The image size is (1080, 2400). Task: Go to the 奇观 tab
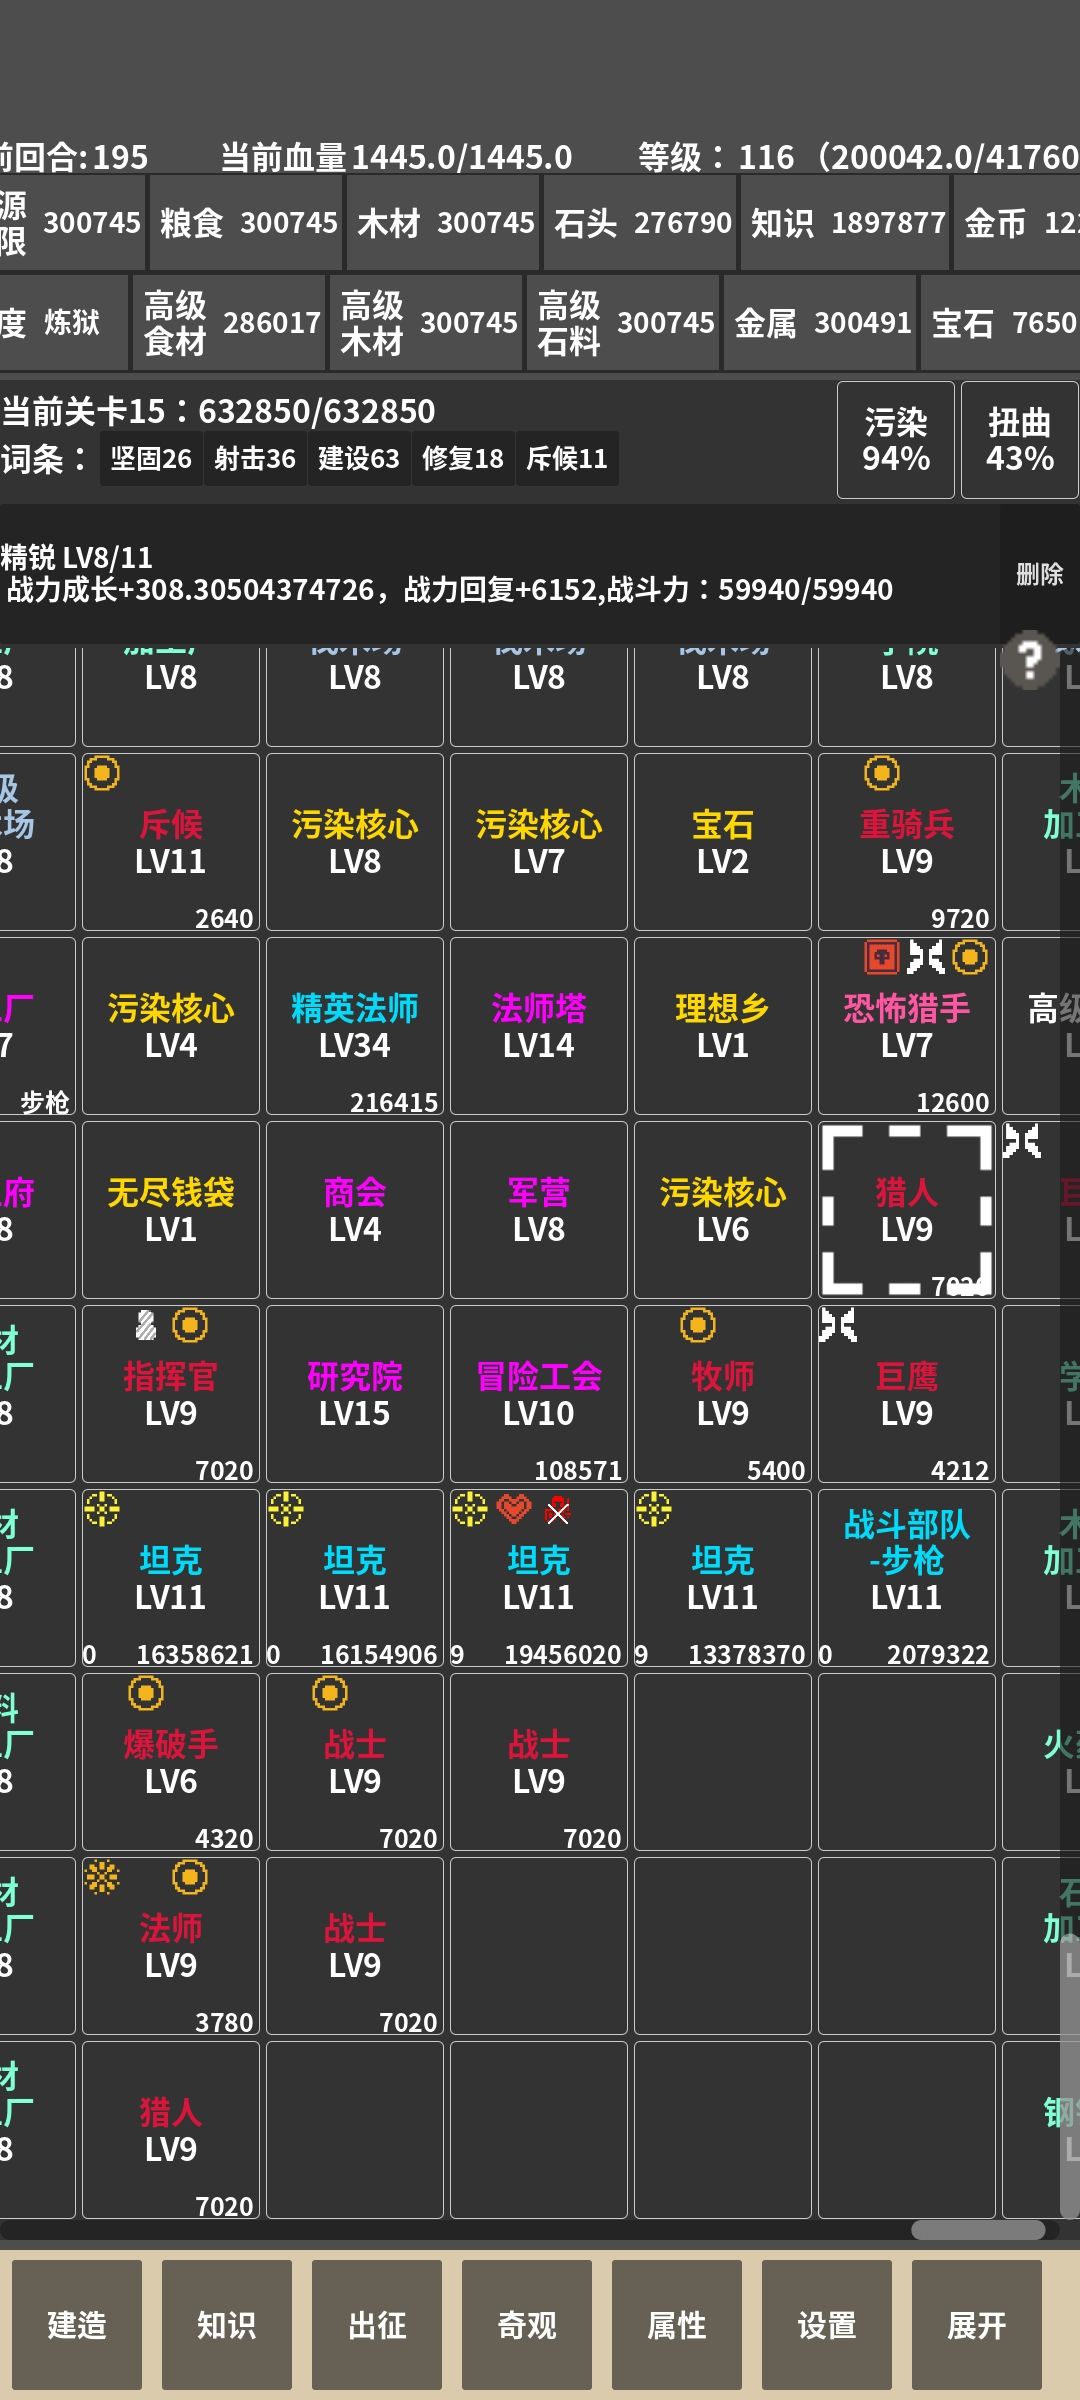[527, 2325]
